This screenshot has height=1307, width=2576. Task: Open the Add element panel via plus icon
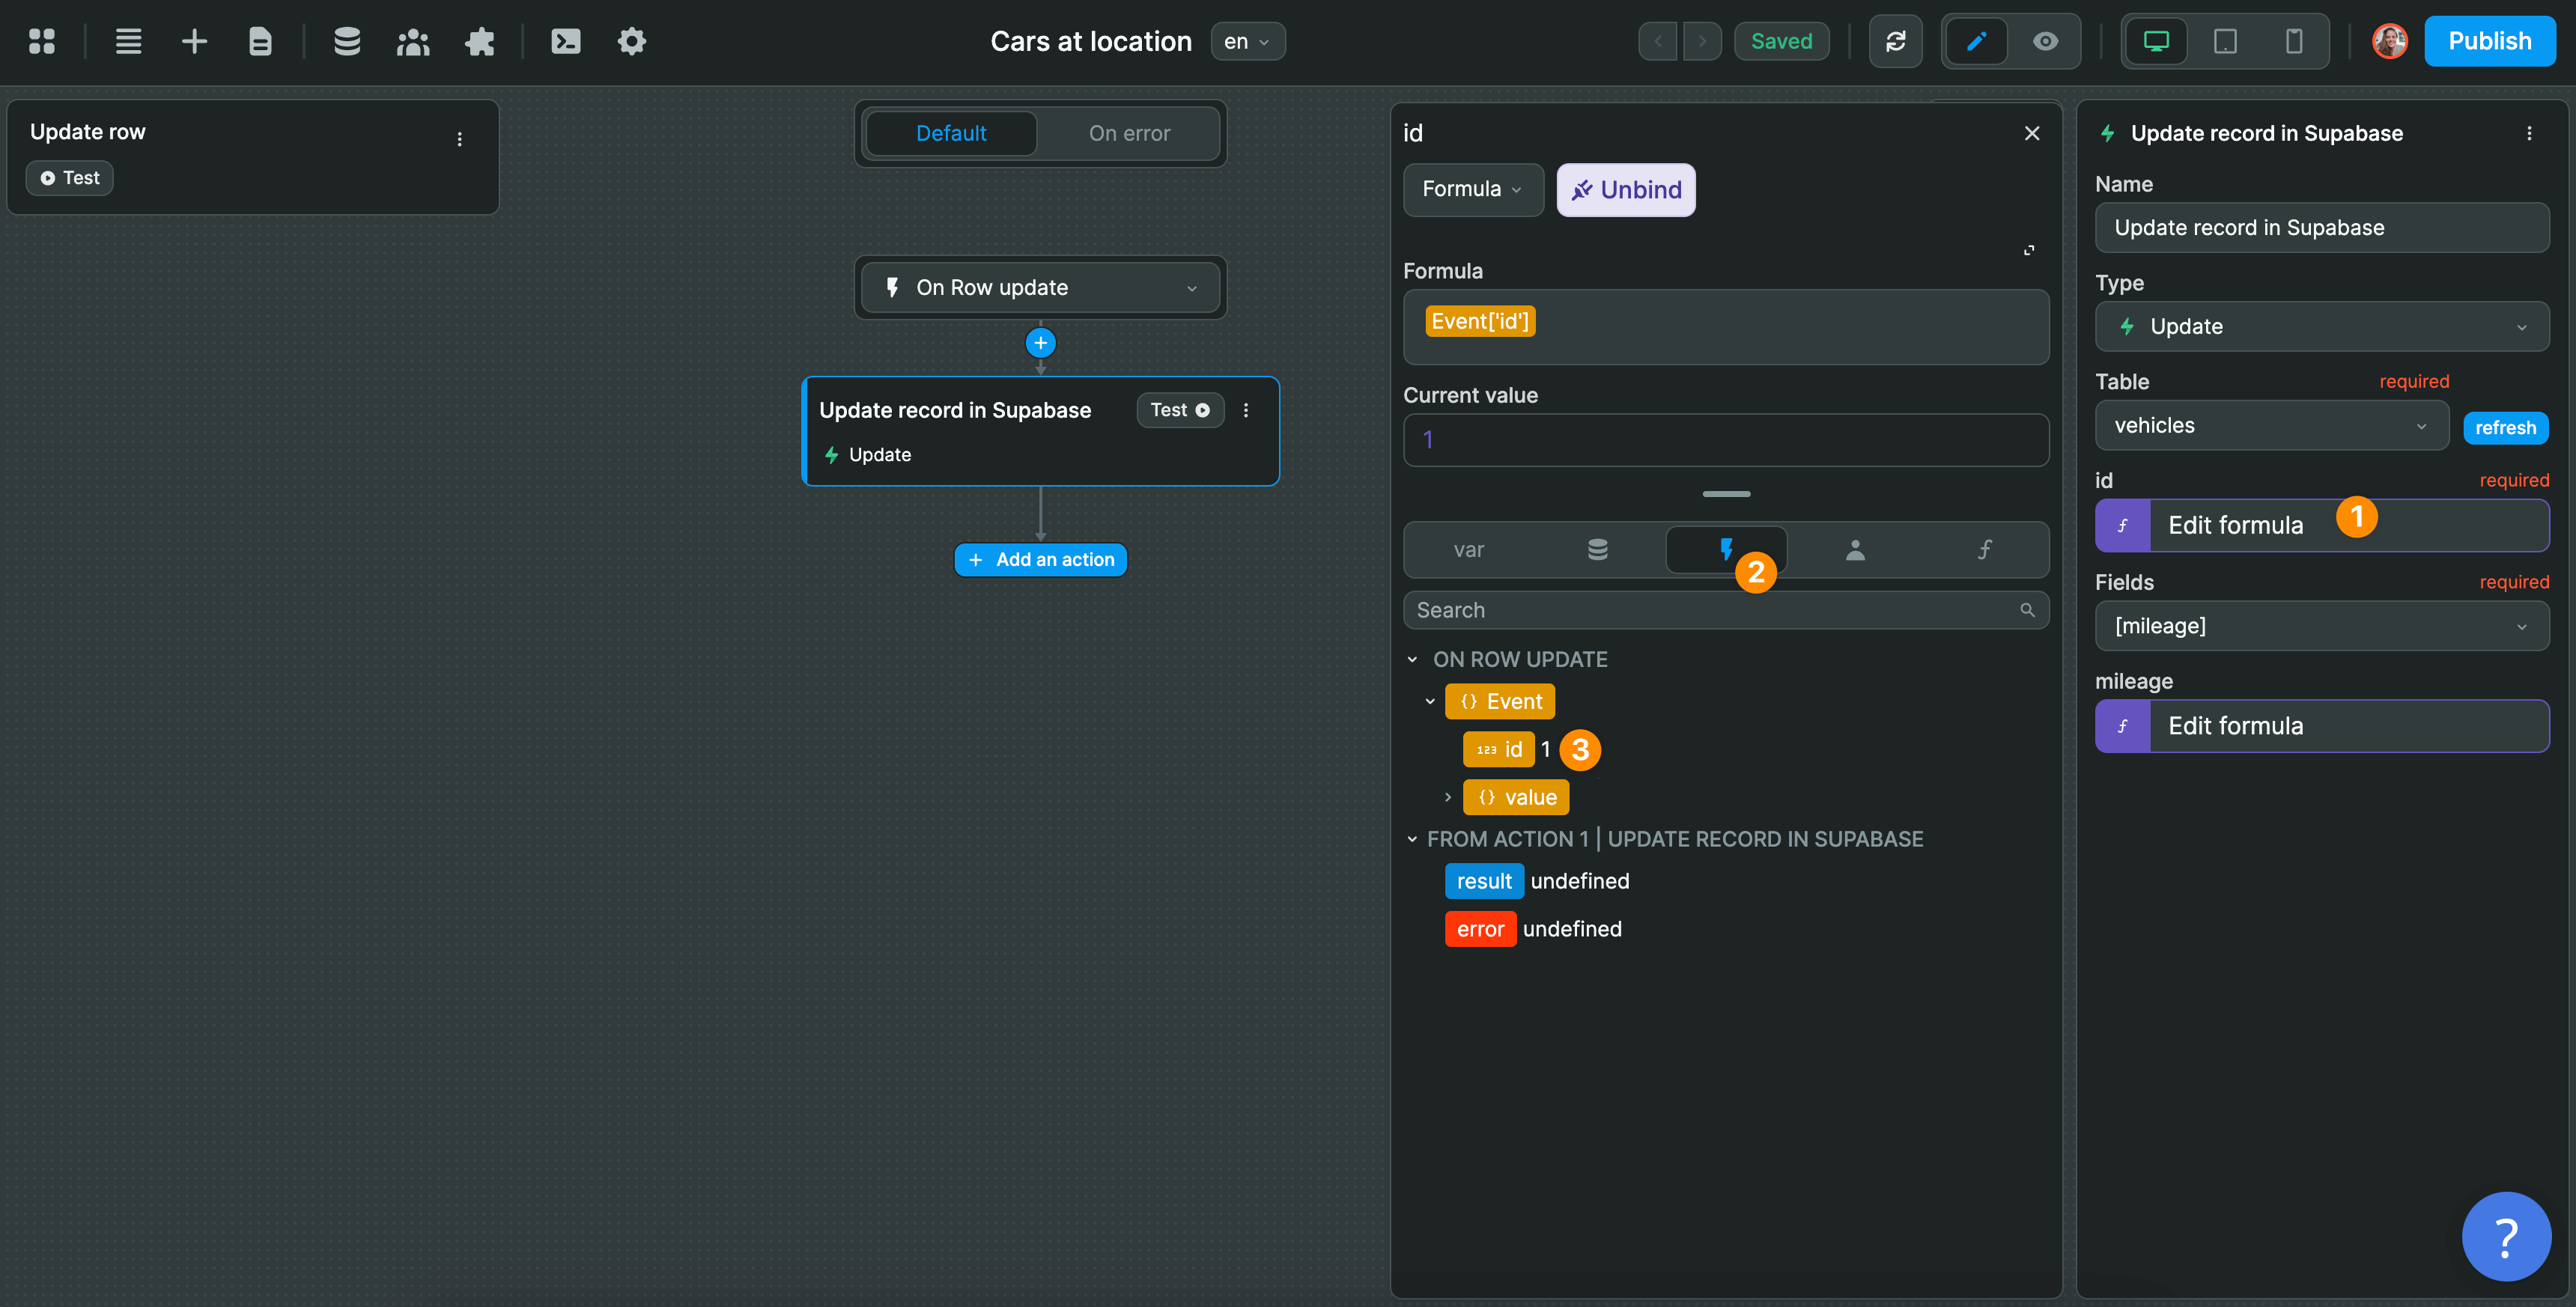[x=194, y=41]
